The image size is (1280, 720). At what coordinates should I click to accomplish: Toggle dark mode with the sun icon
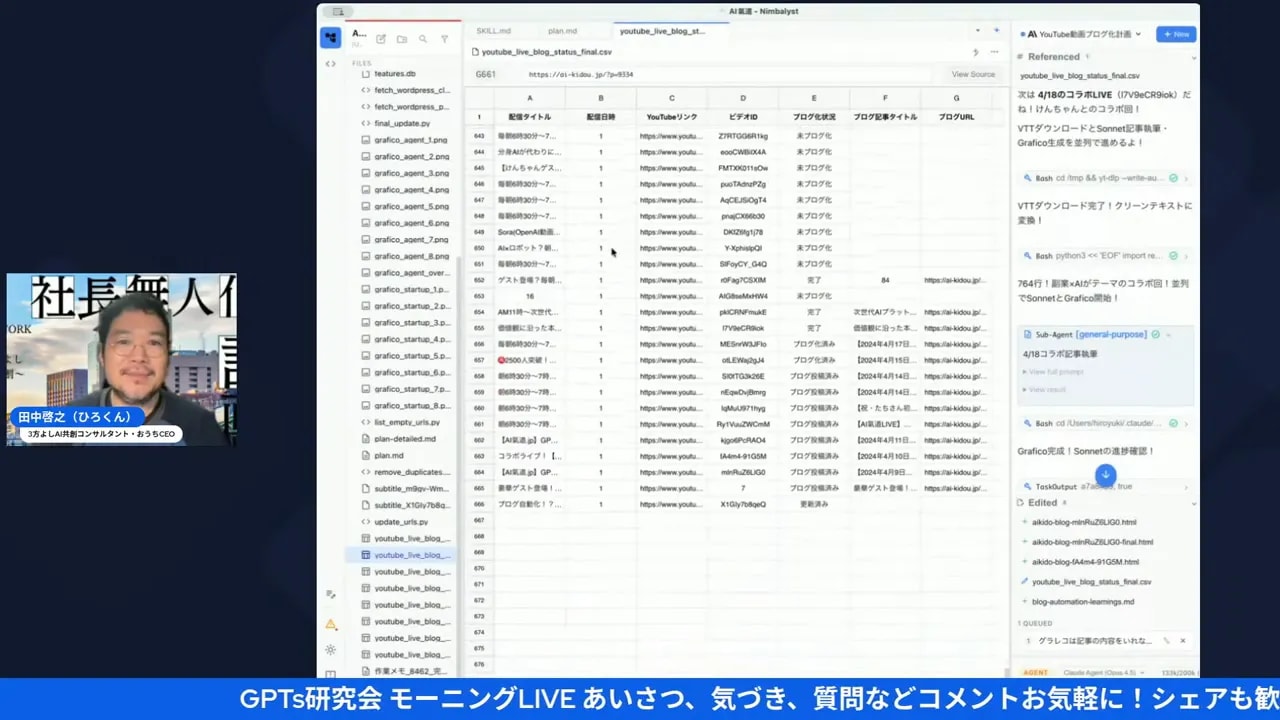330,650
